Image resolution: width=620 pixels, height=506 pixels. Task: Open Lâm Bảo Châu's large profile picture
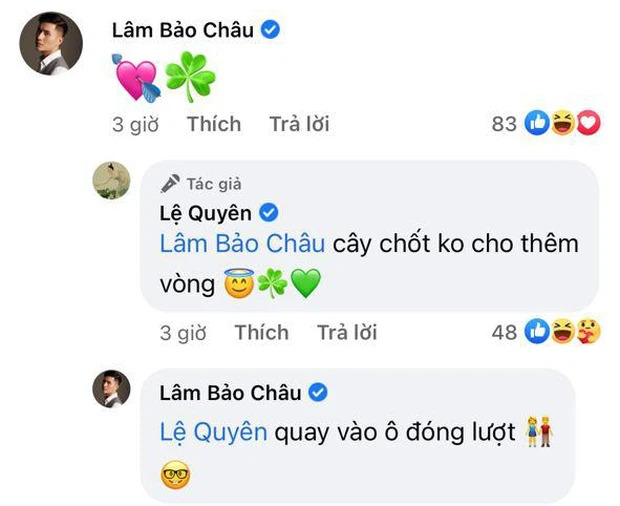pyautogui.click(x=51, y=43)
